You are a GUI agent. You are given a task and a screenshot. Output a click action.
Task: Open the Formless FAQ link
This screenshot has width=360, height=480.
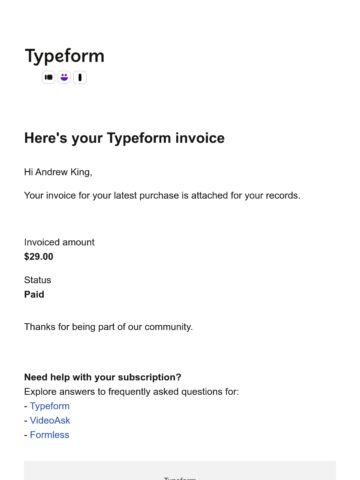pos(49,435)
